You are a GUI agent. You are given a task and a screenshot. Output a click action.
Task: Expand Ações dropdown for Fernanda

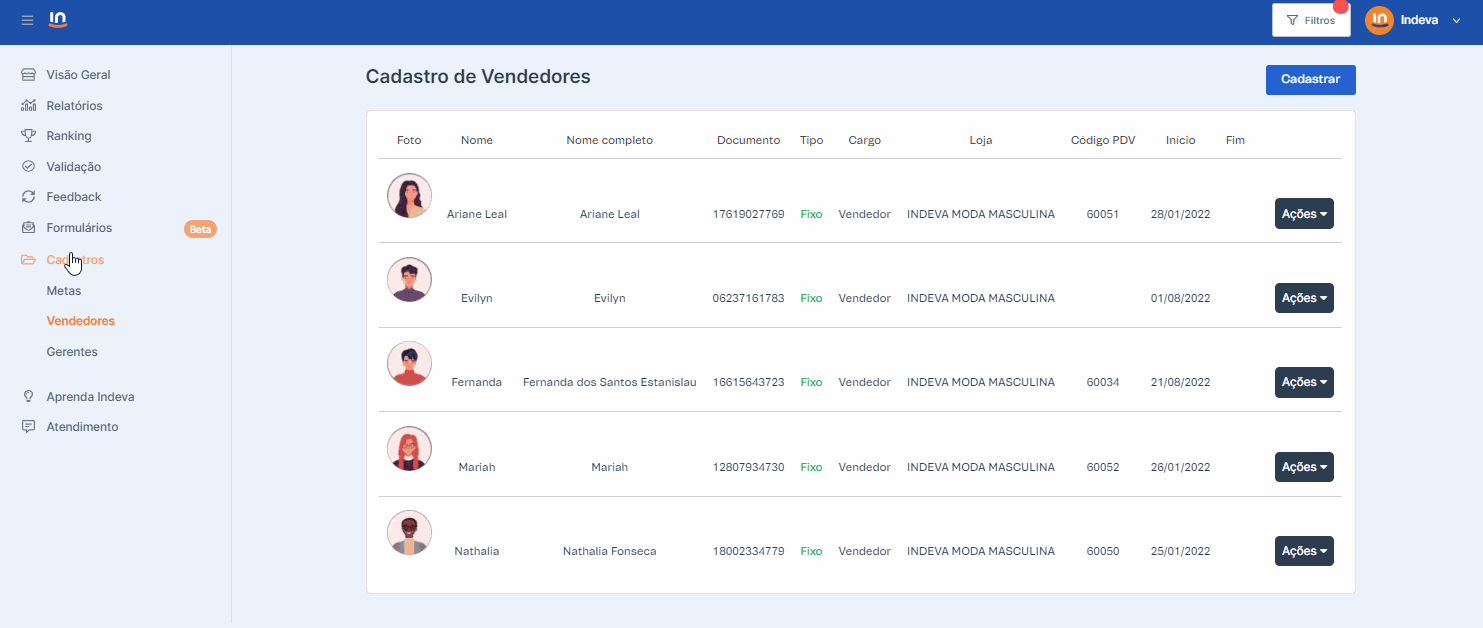[x=1304, y=382]
